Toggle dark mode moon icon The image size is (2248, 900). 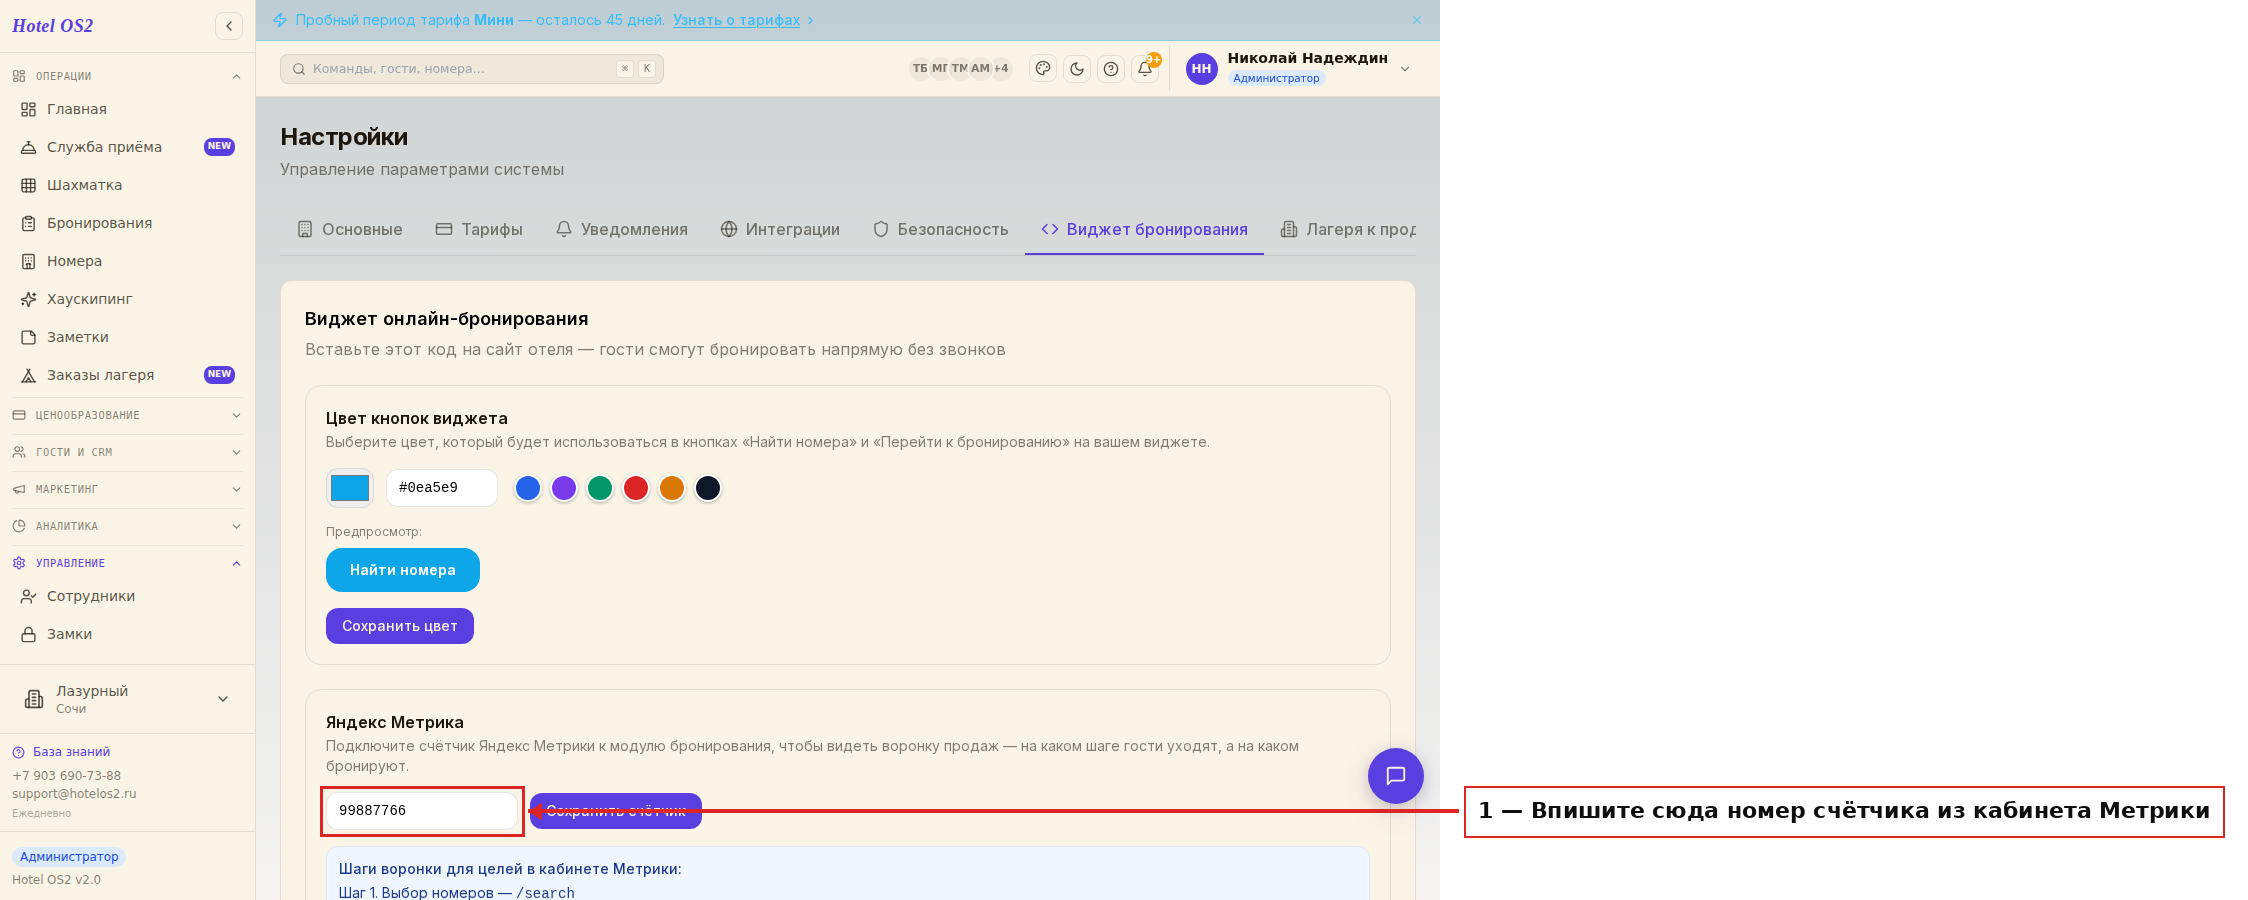coord(1077,69)
